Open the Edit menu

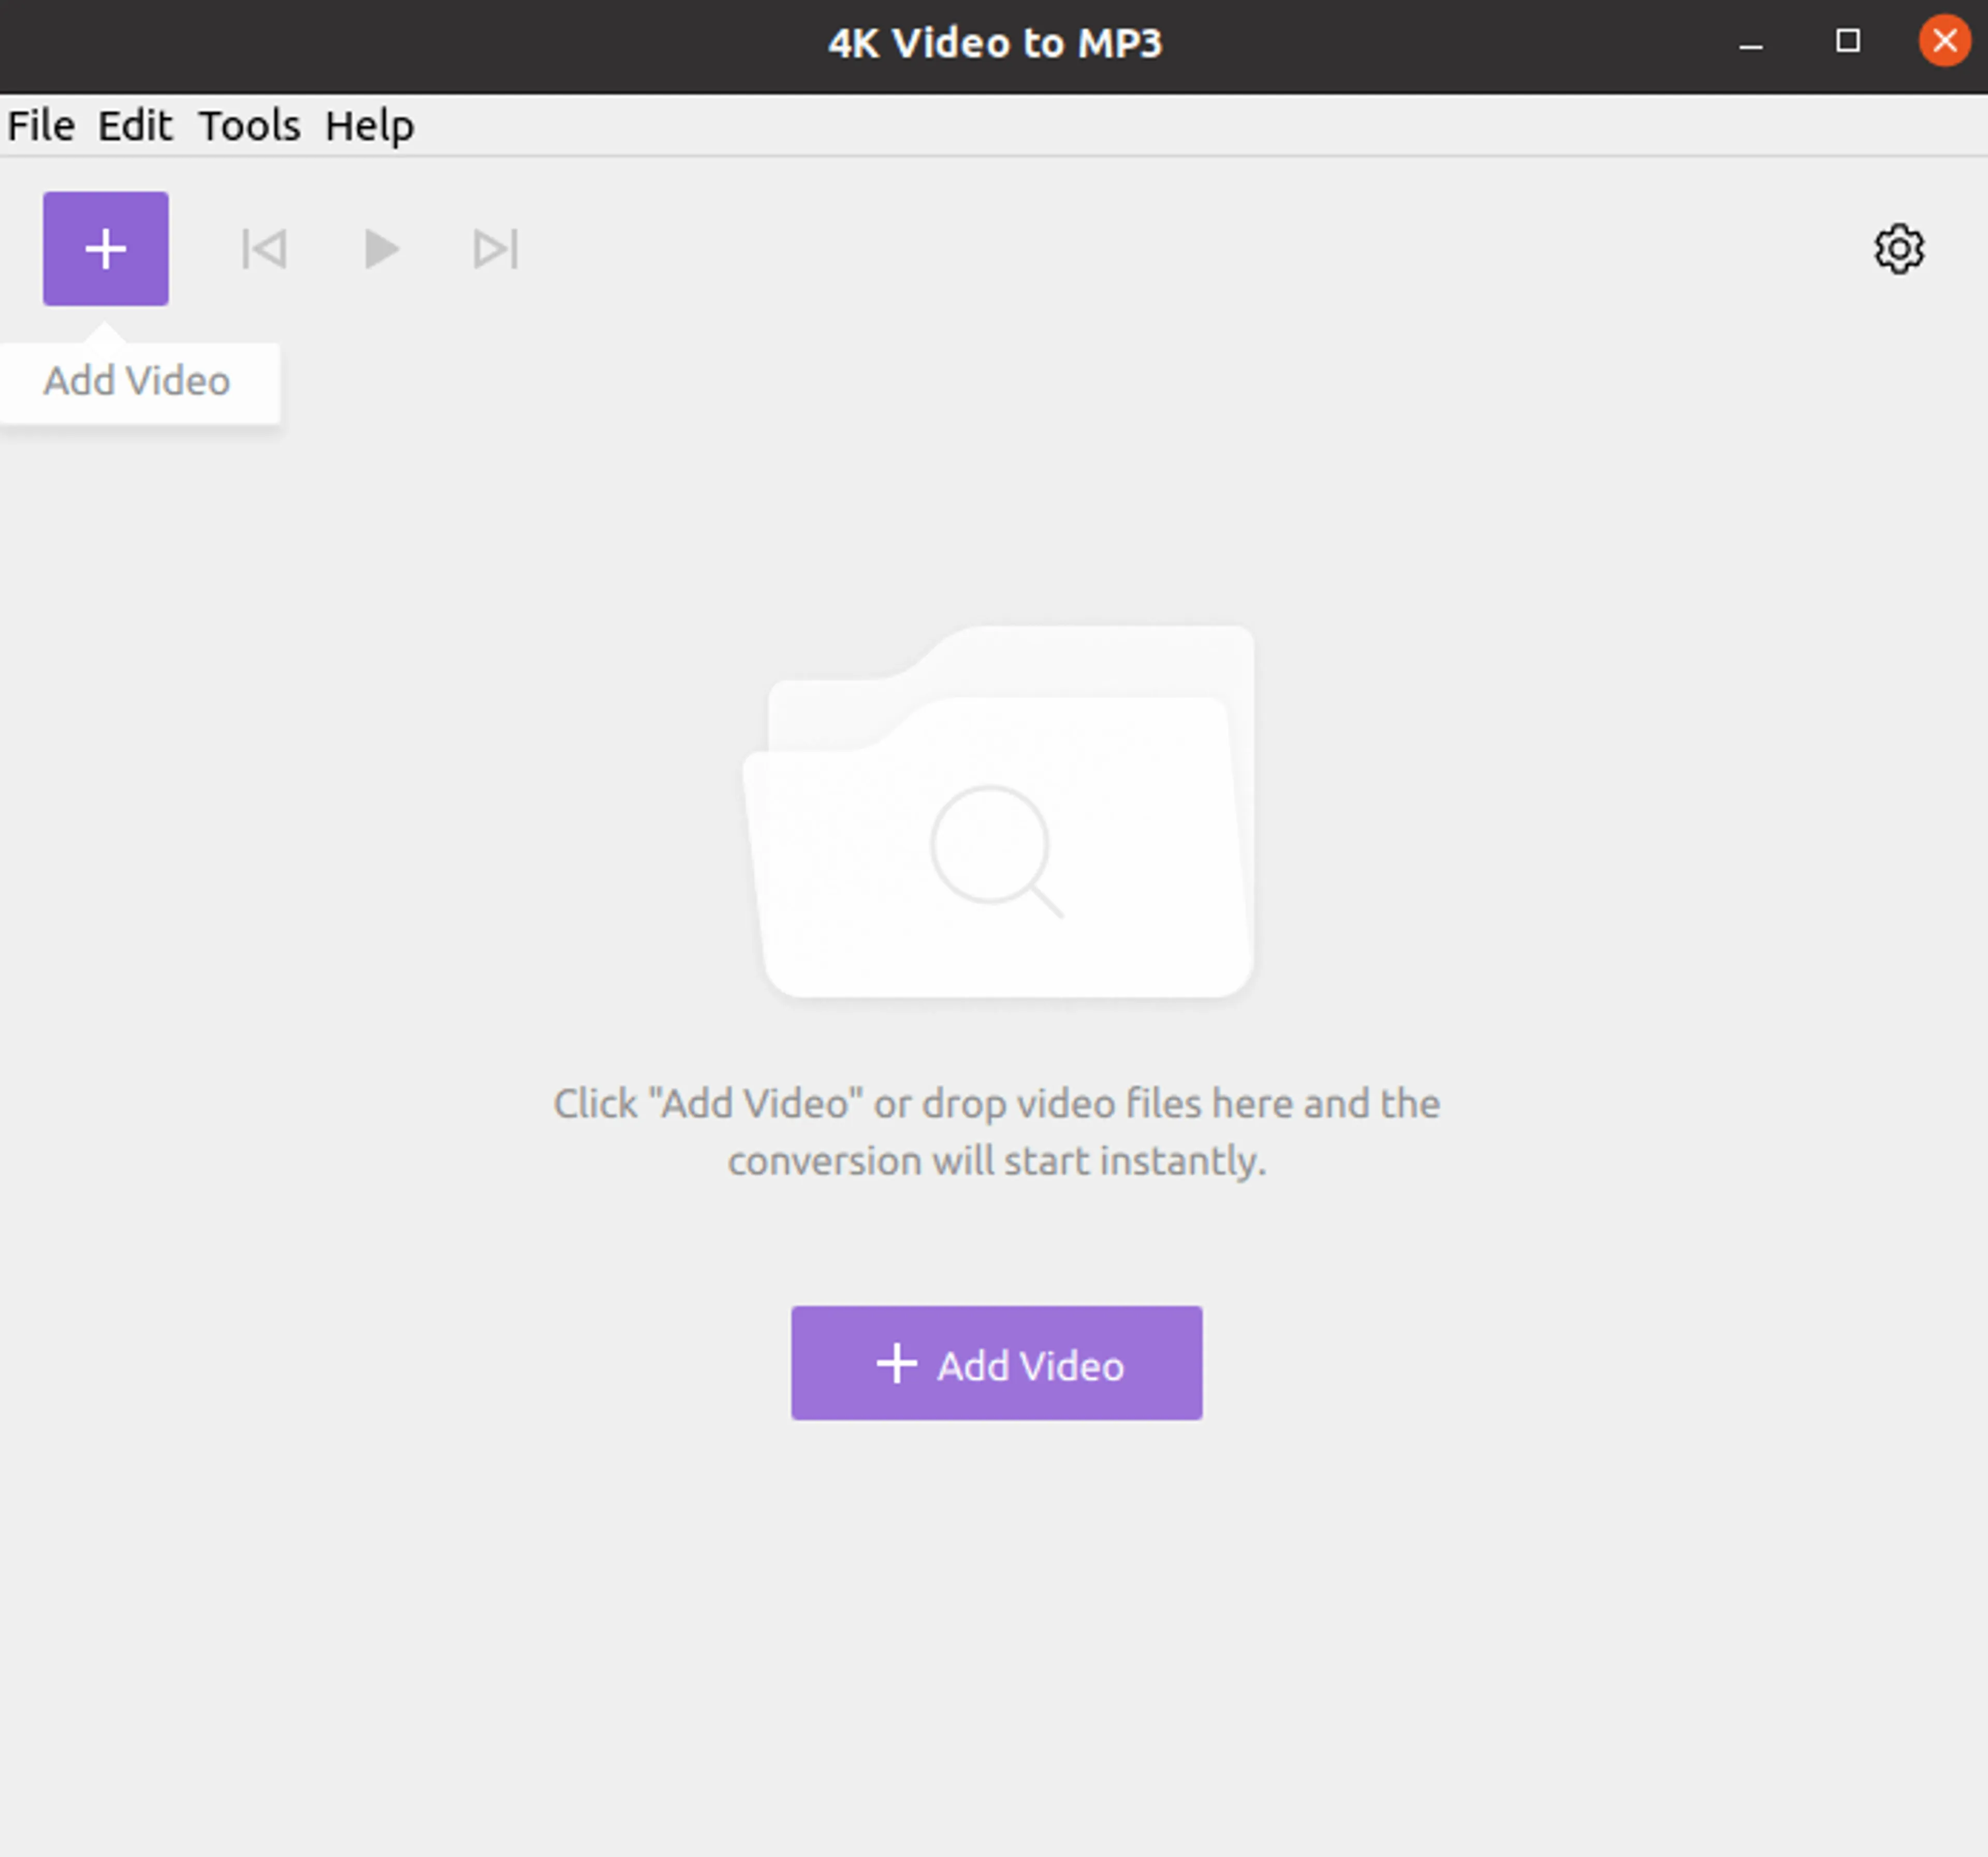pyautogui.click(x=135, y=126)
